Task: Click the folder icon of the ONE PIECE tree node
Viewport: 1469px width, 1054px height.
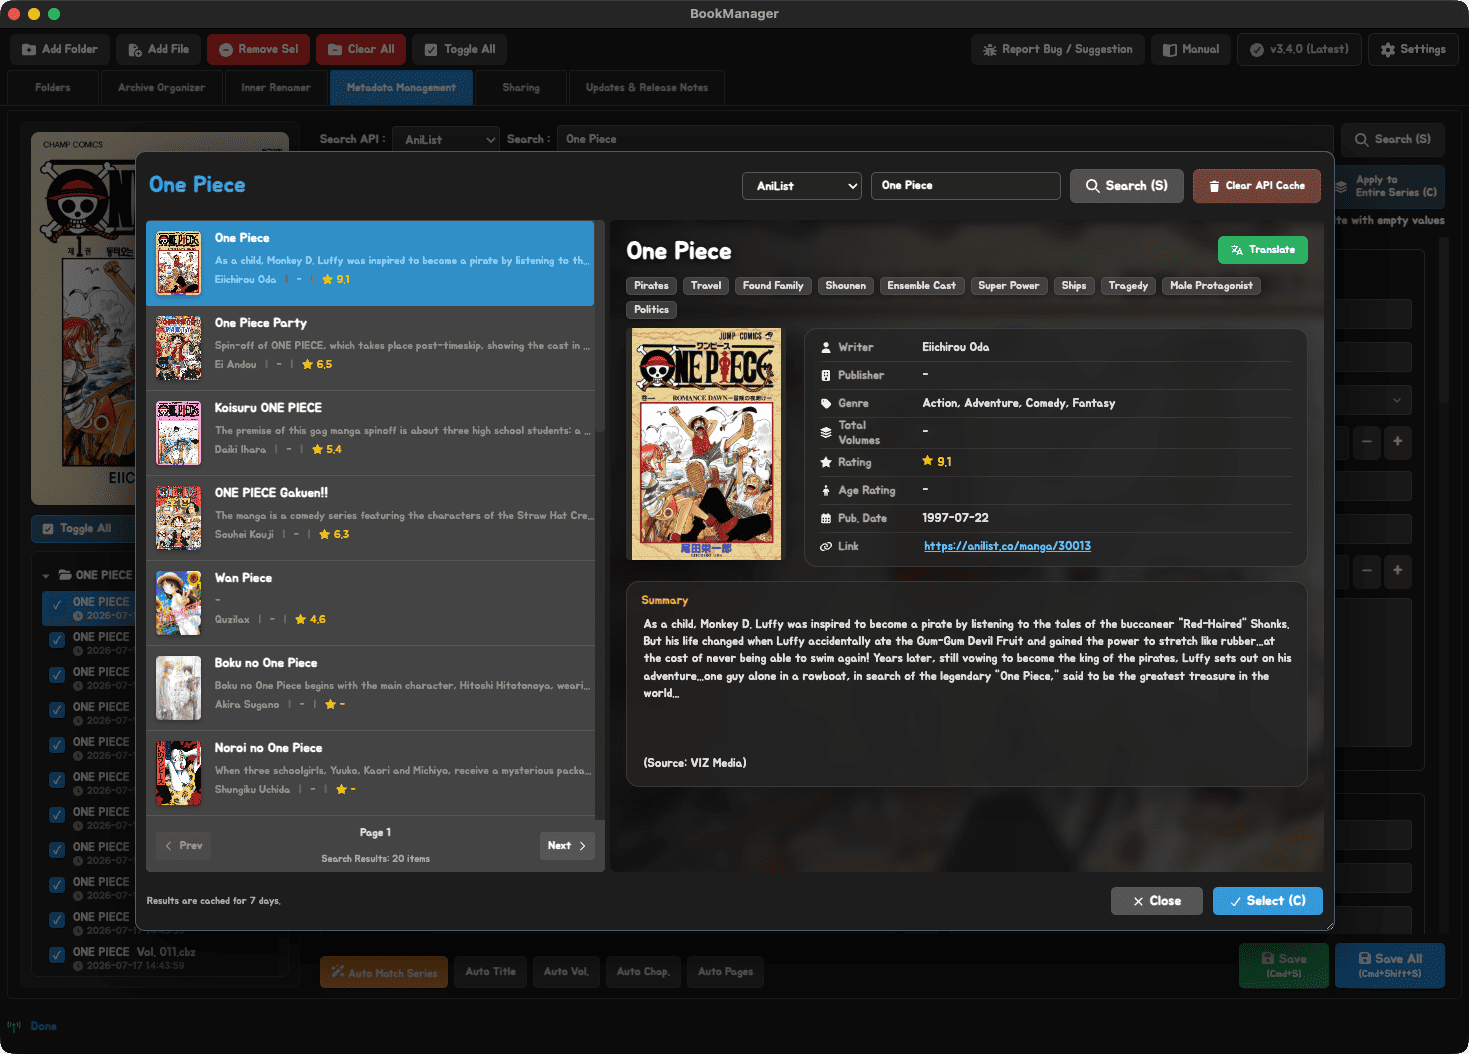Action: click(65, 575)
